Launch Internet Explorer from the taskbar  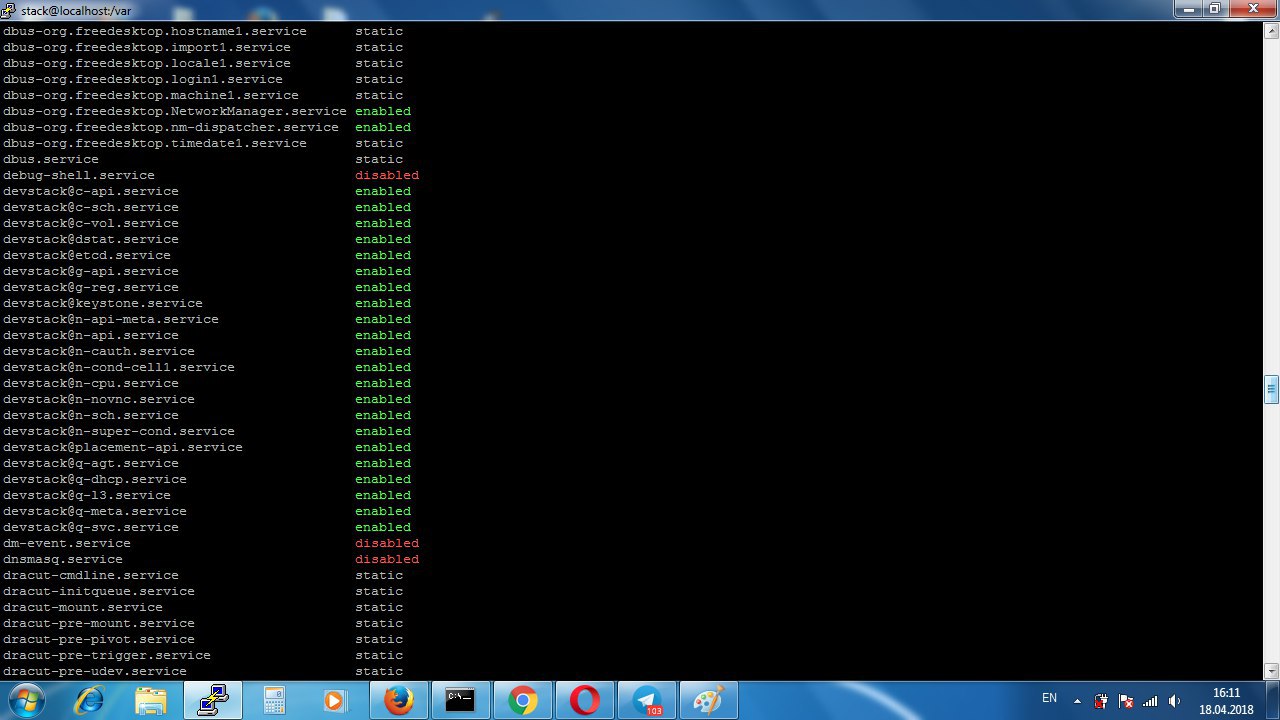click(x=90, y=701)
